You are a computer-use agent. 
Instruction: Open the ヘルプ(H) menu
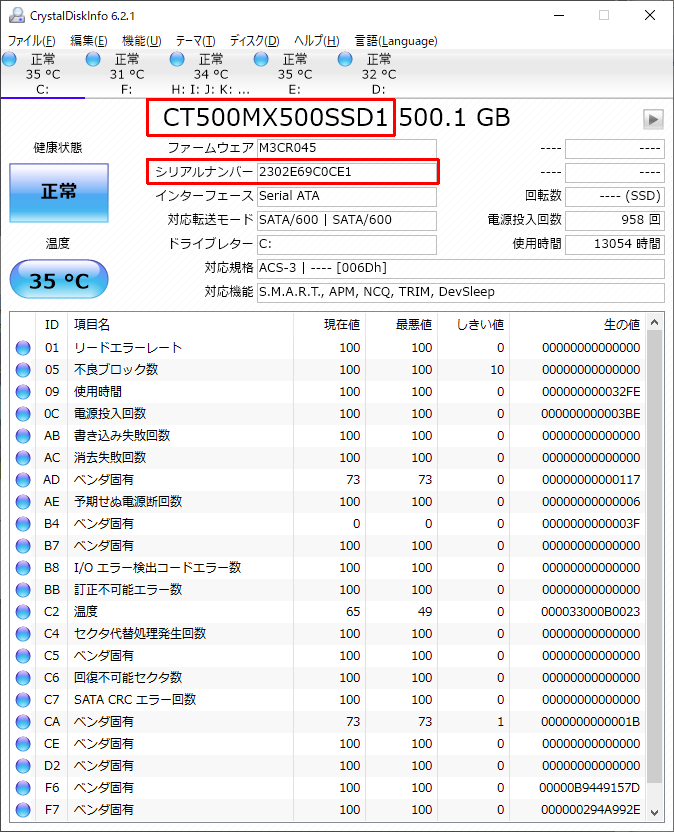(x=317, y=41)
